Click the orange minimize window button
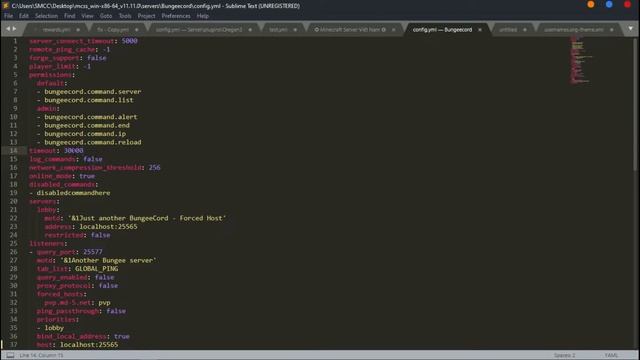 [x=591, y=5]
